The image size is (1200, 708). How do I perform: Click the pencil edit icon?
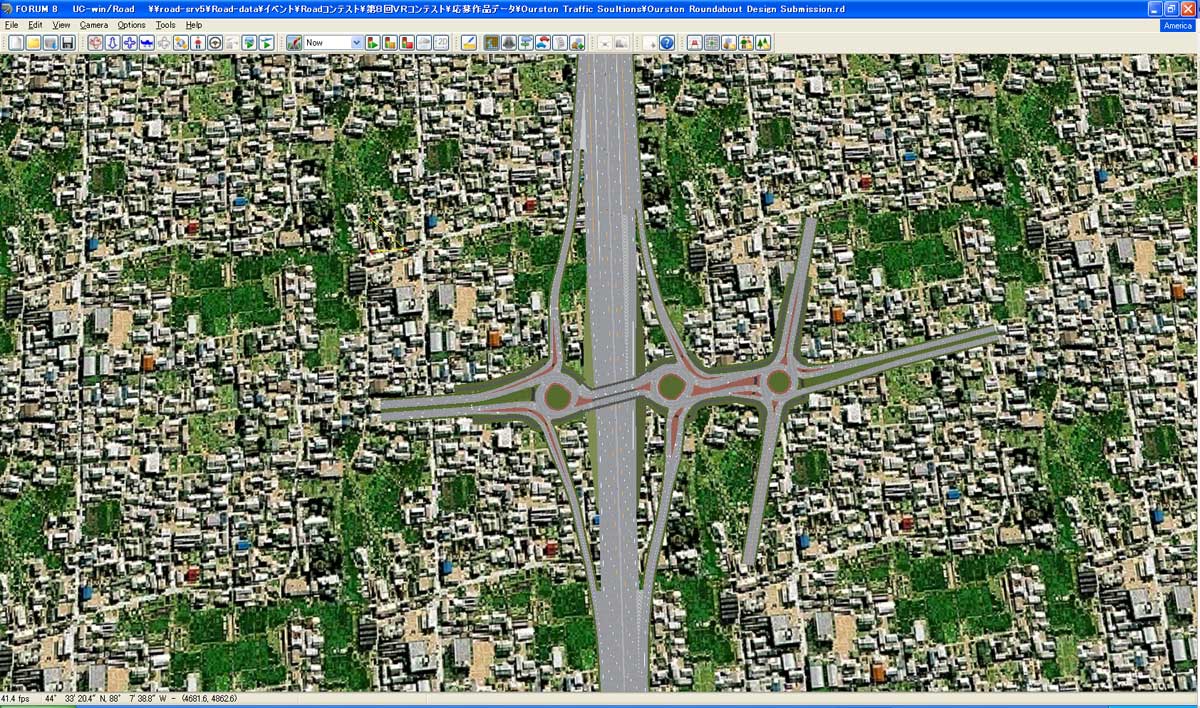click(469, 43)
